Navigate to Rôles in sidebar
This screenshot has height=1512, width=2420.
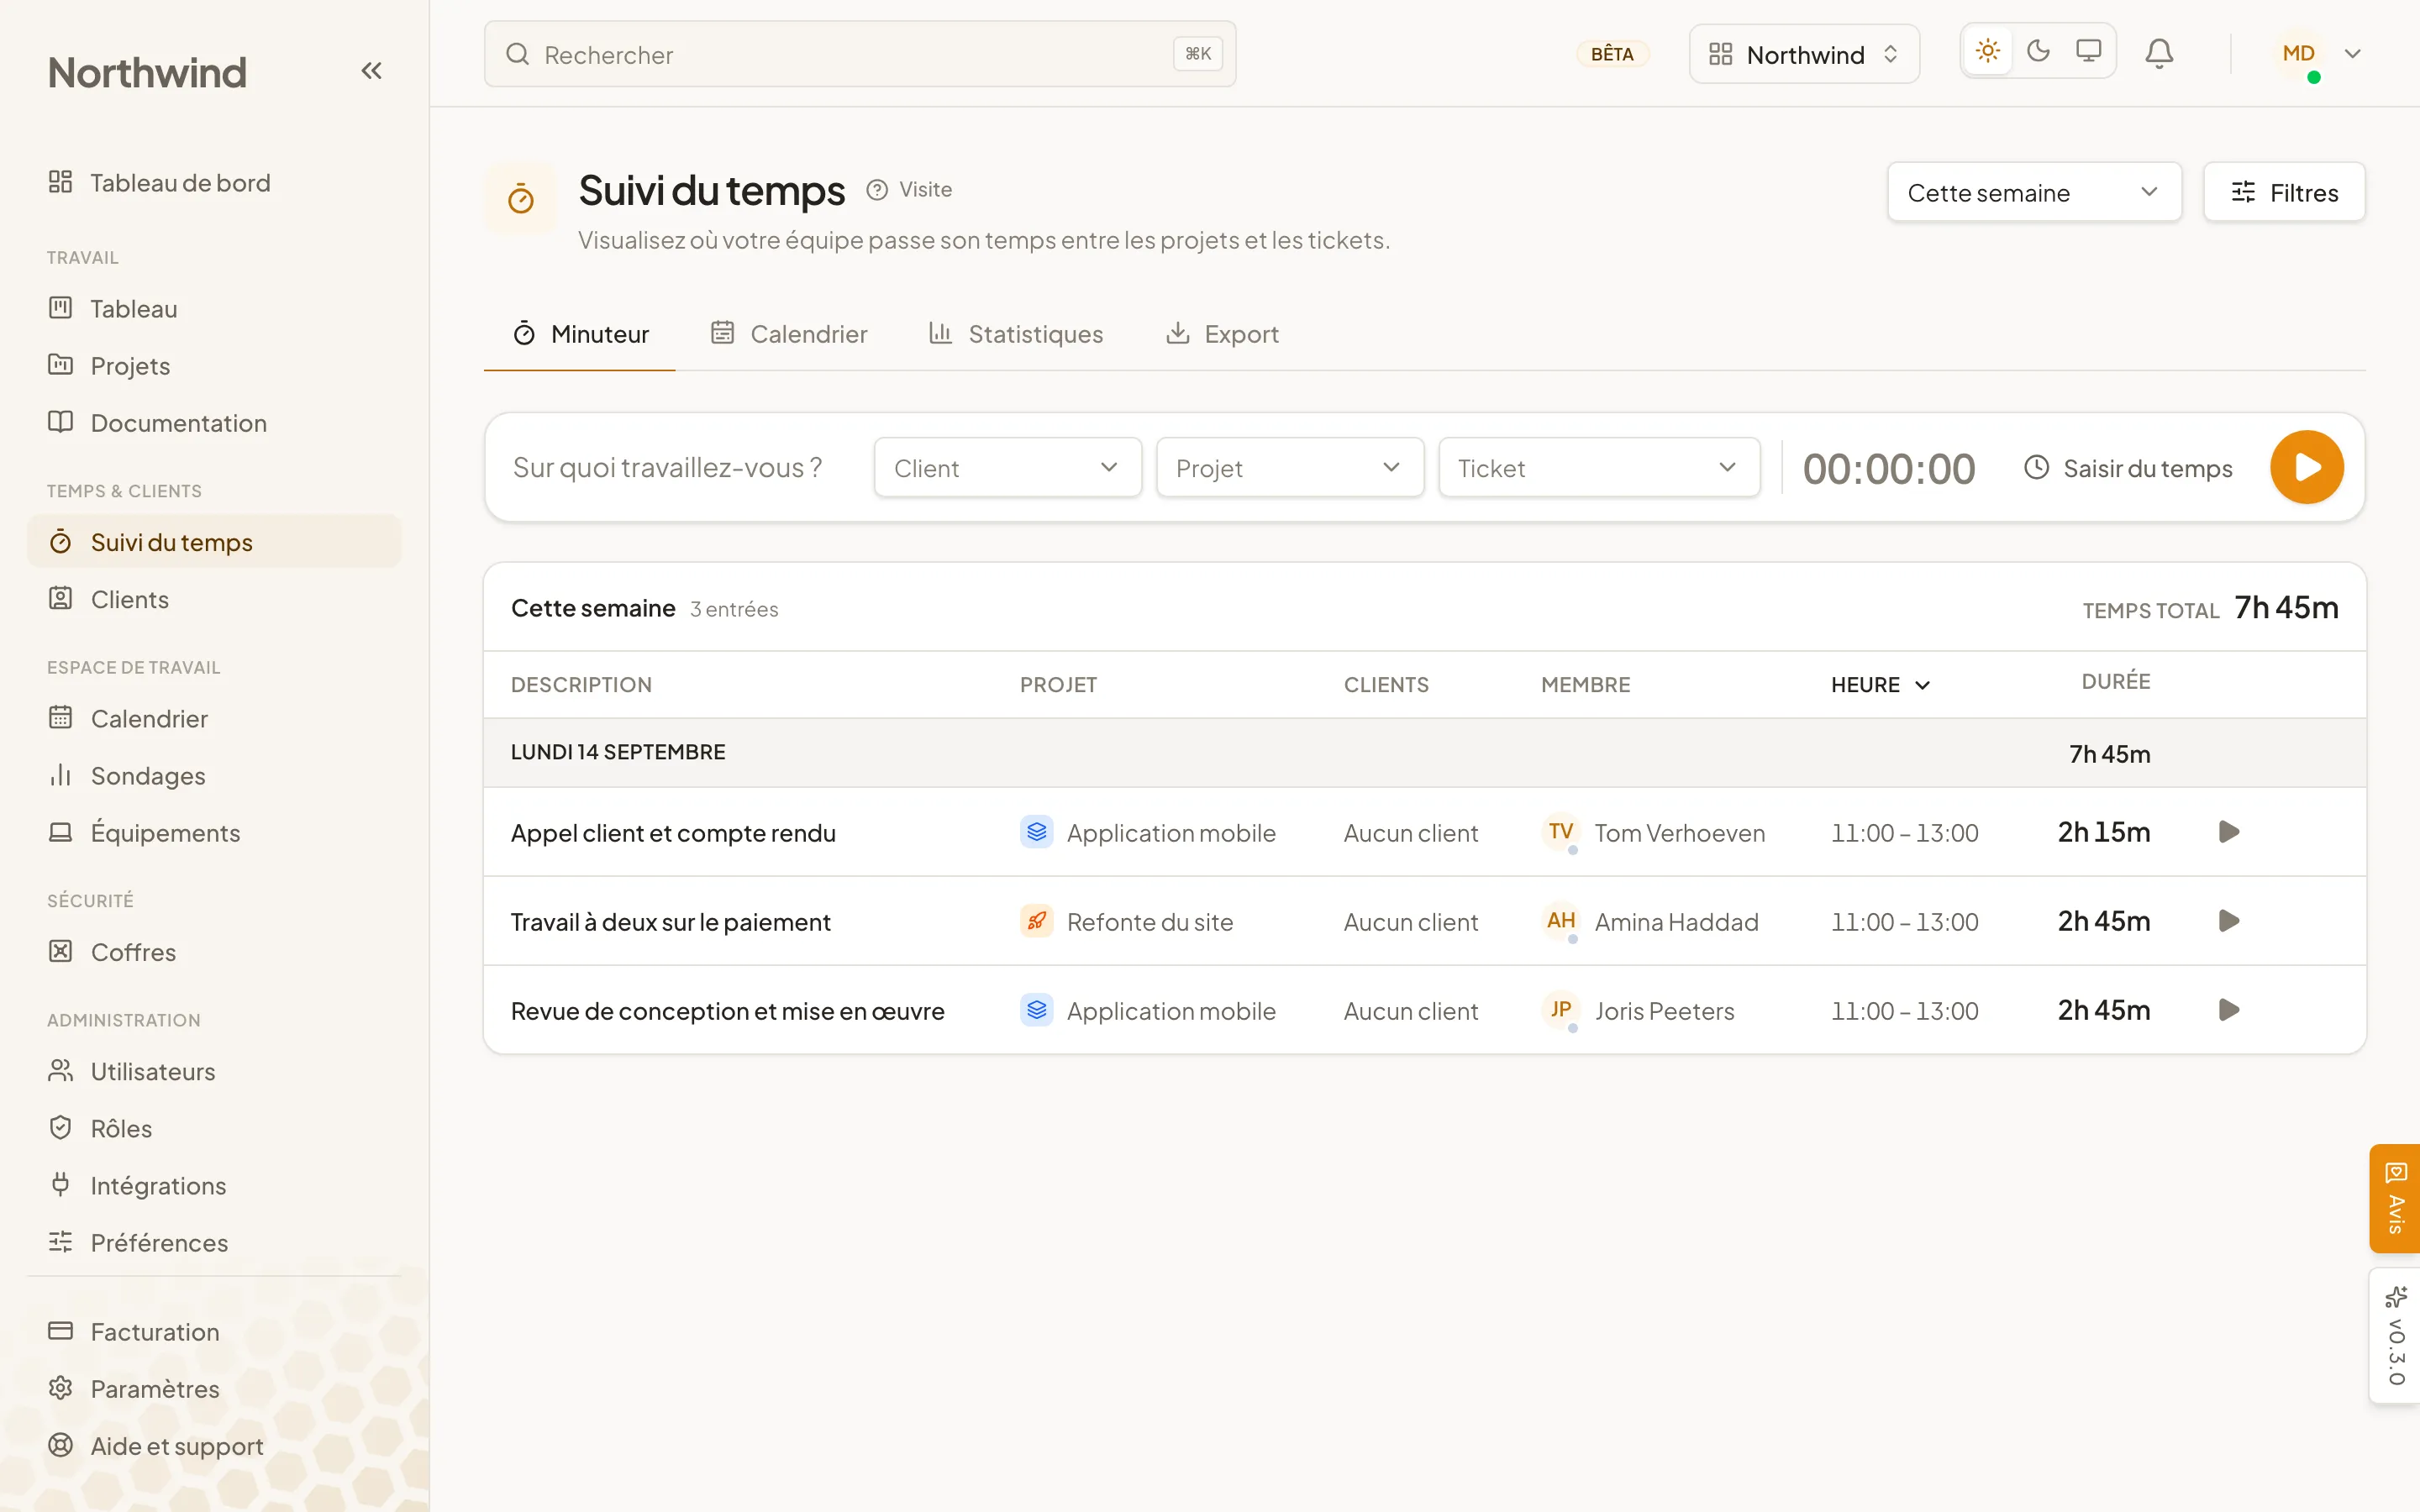click(214, 1128)
